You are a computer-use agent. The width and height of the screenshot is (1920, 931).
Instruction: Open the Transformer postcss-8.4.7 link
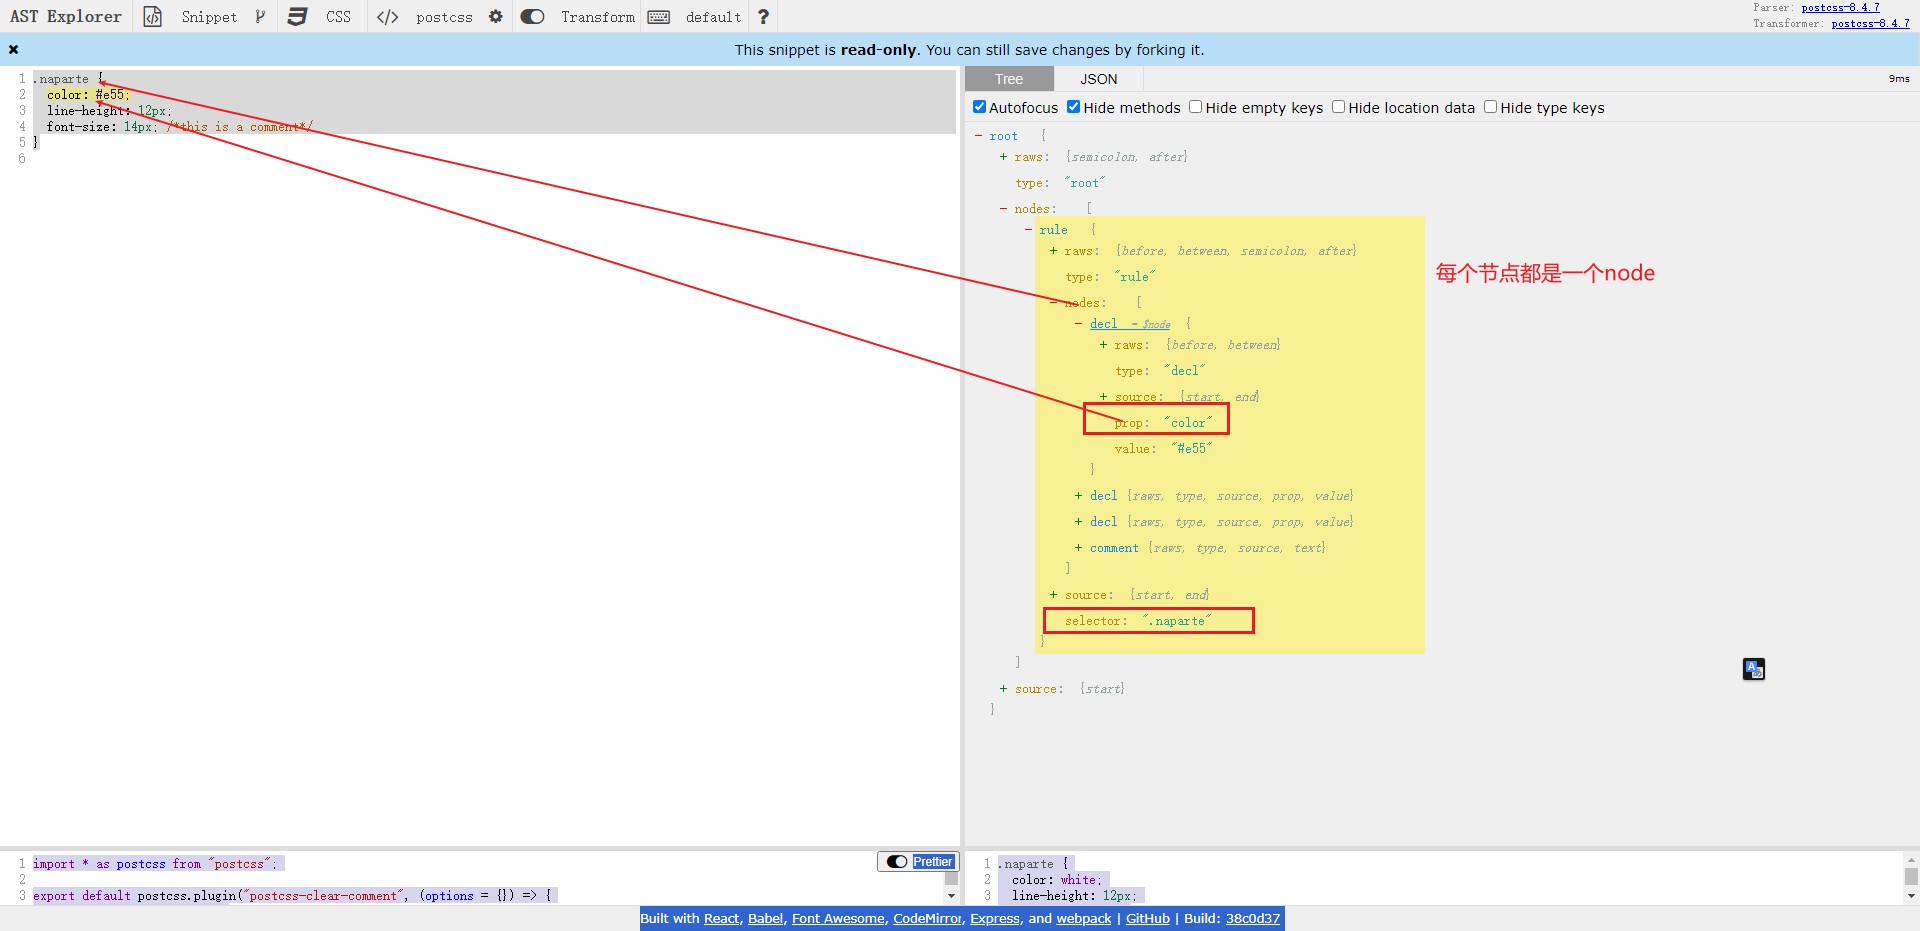click(1870, 23)
